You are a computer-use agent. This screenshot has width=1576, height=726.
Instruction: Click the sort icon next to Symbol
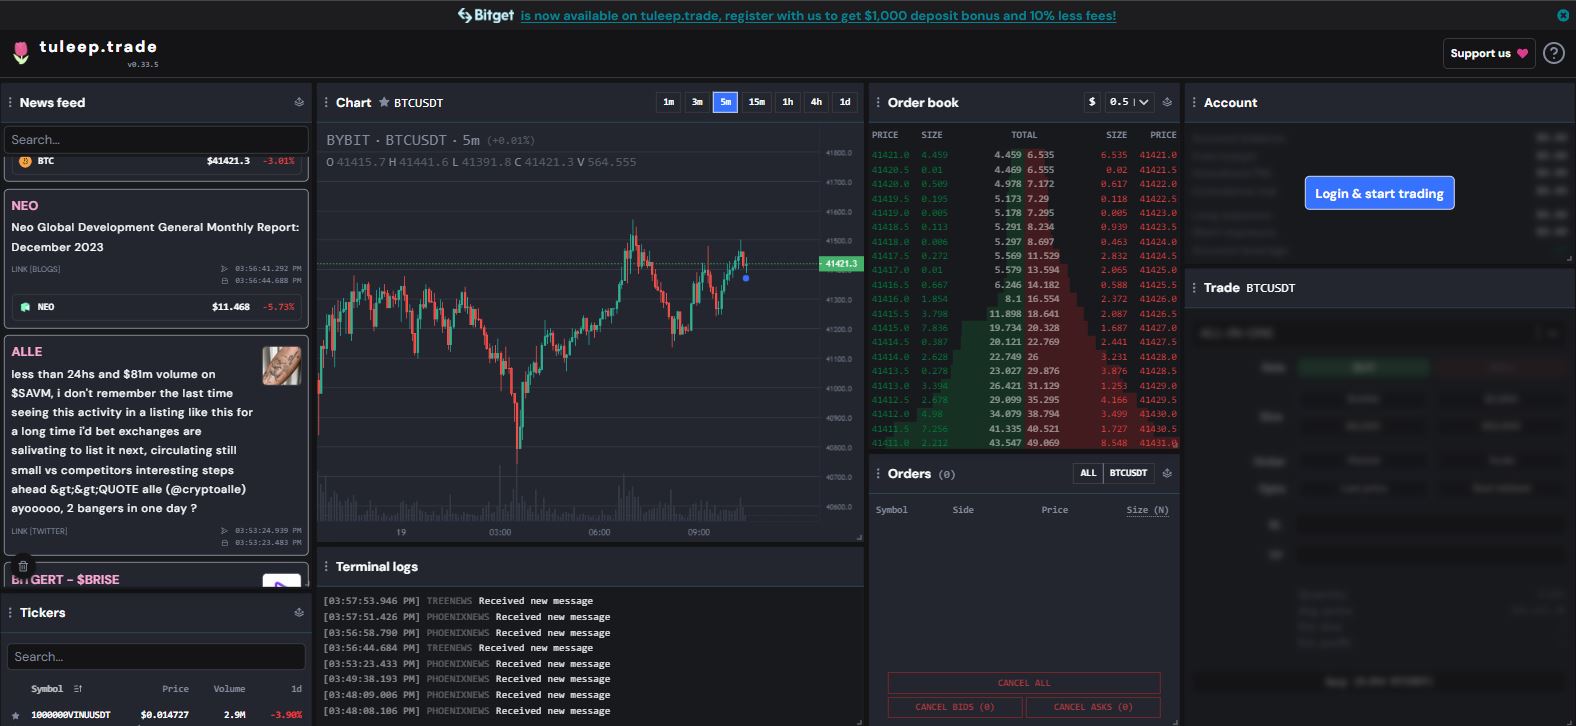[78, 688]
